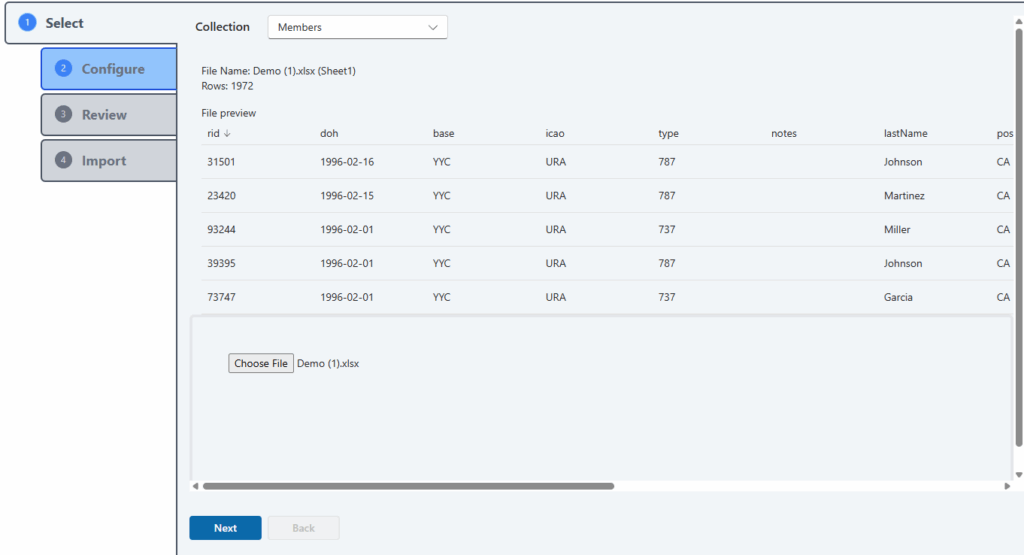Click the vertical scrollbar thumb

(1018, 238)
